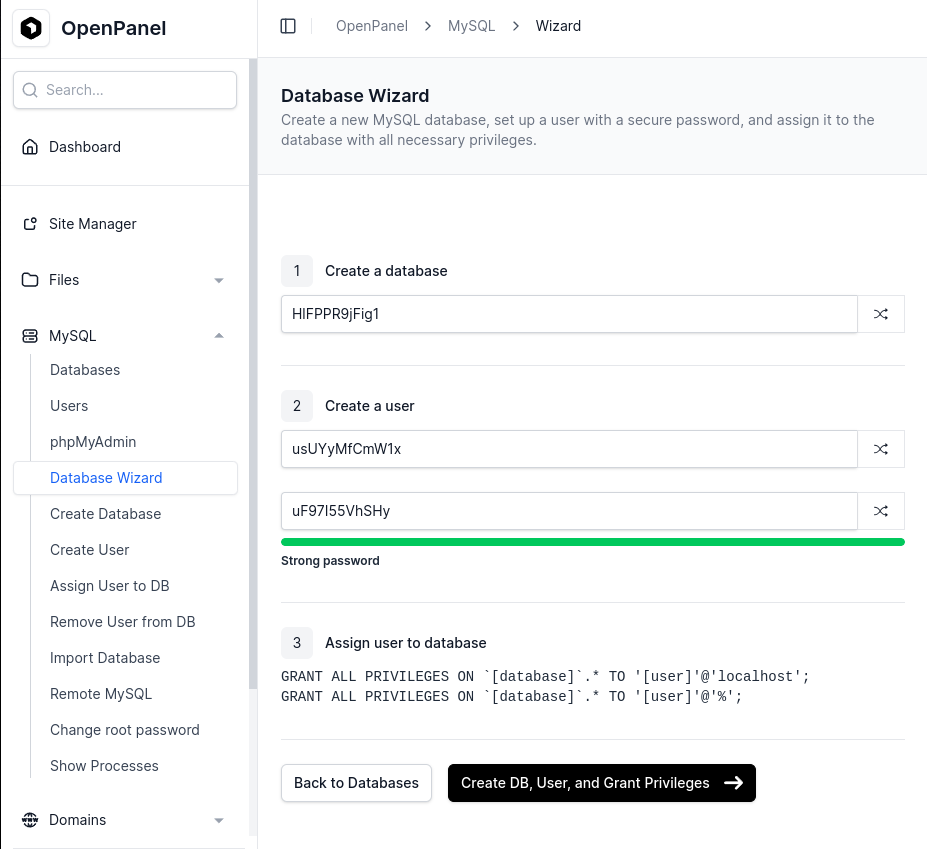Image resolution: width=927 pixels, height=849 pixels.
Task: Click the database name input field
Action: coord(569,314)
